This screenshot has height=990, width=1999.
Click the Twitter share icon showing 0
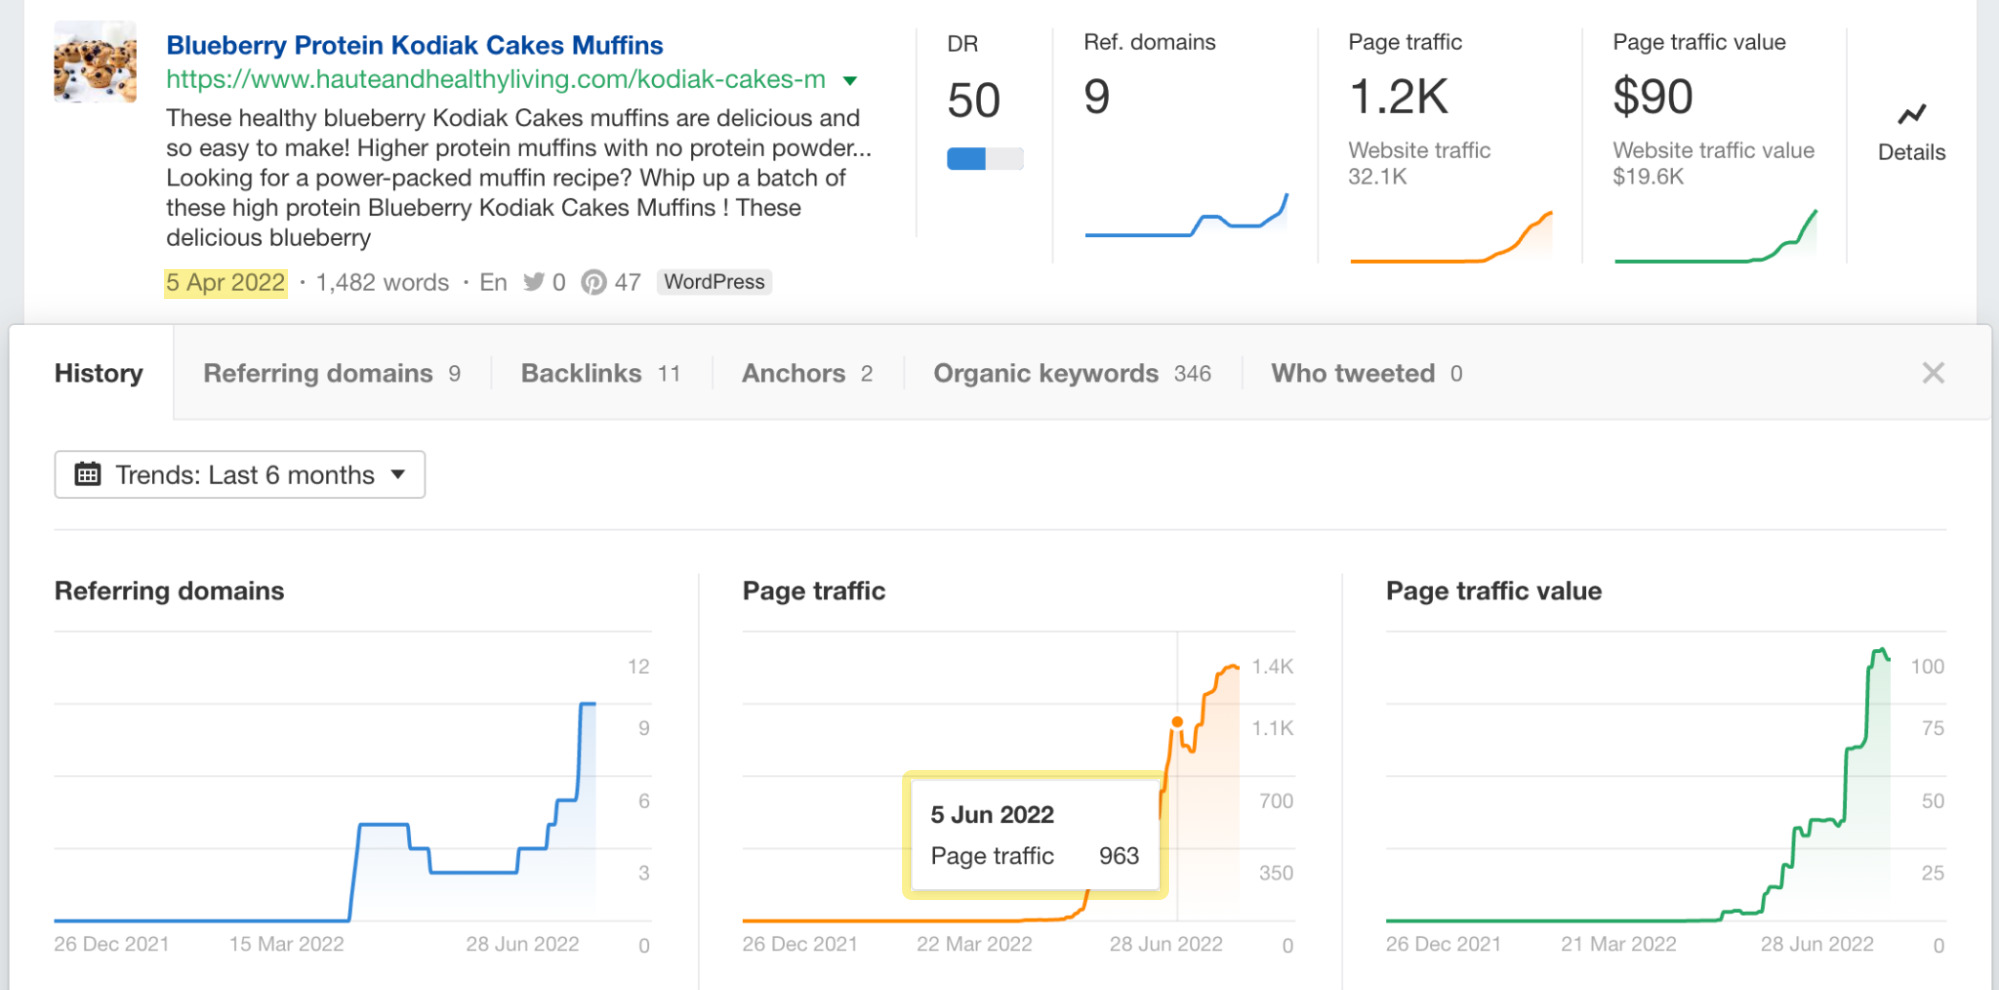click(x=536, y=282)
